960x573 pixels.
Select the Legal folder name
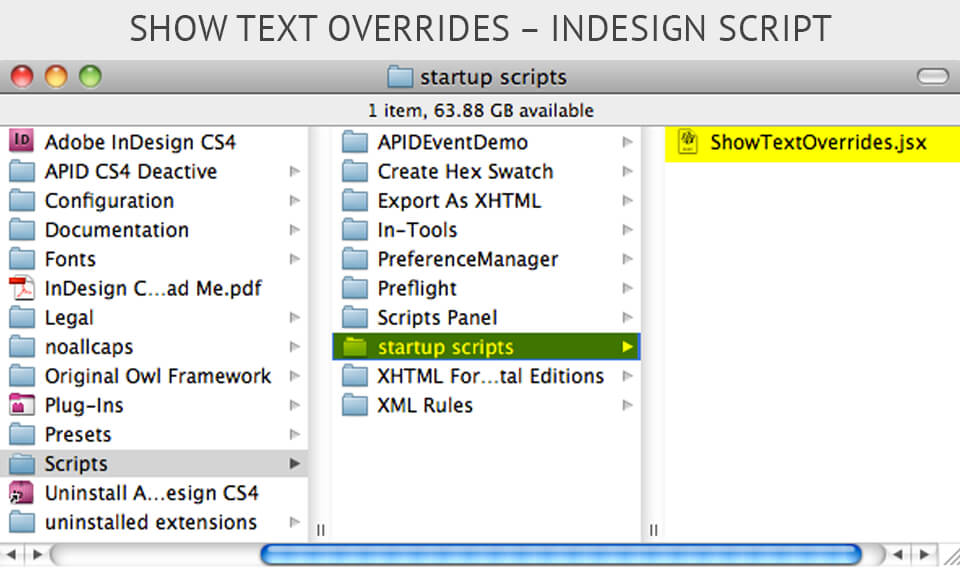tap(69, 318)
